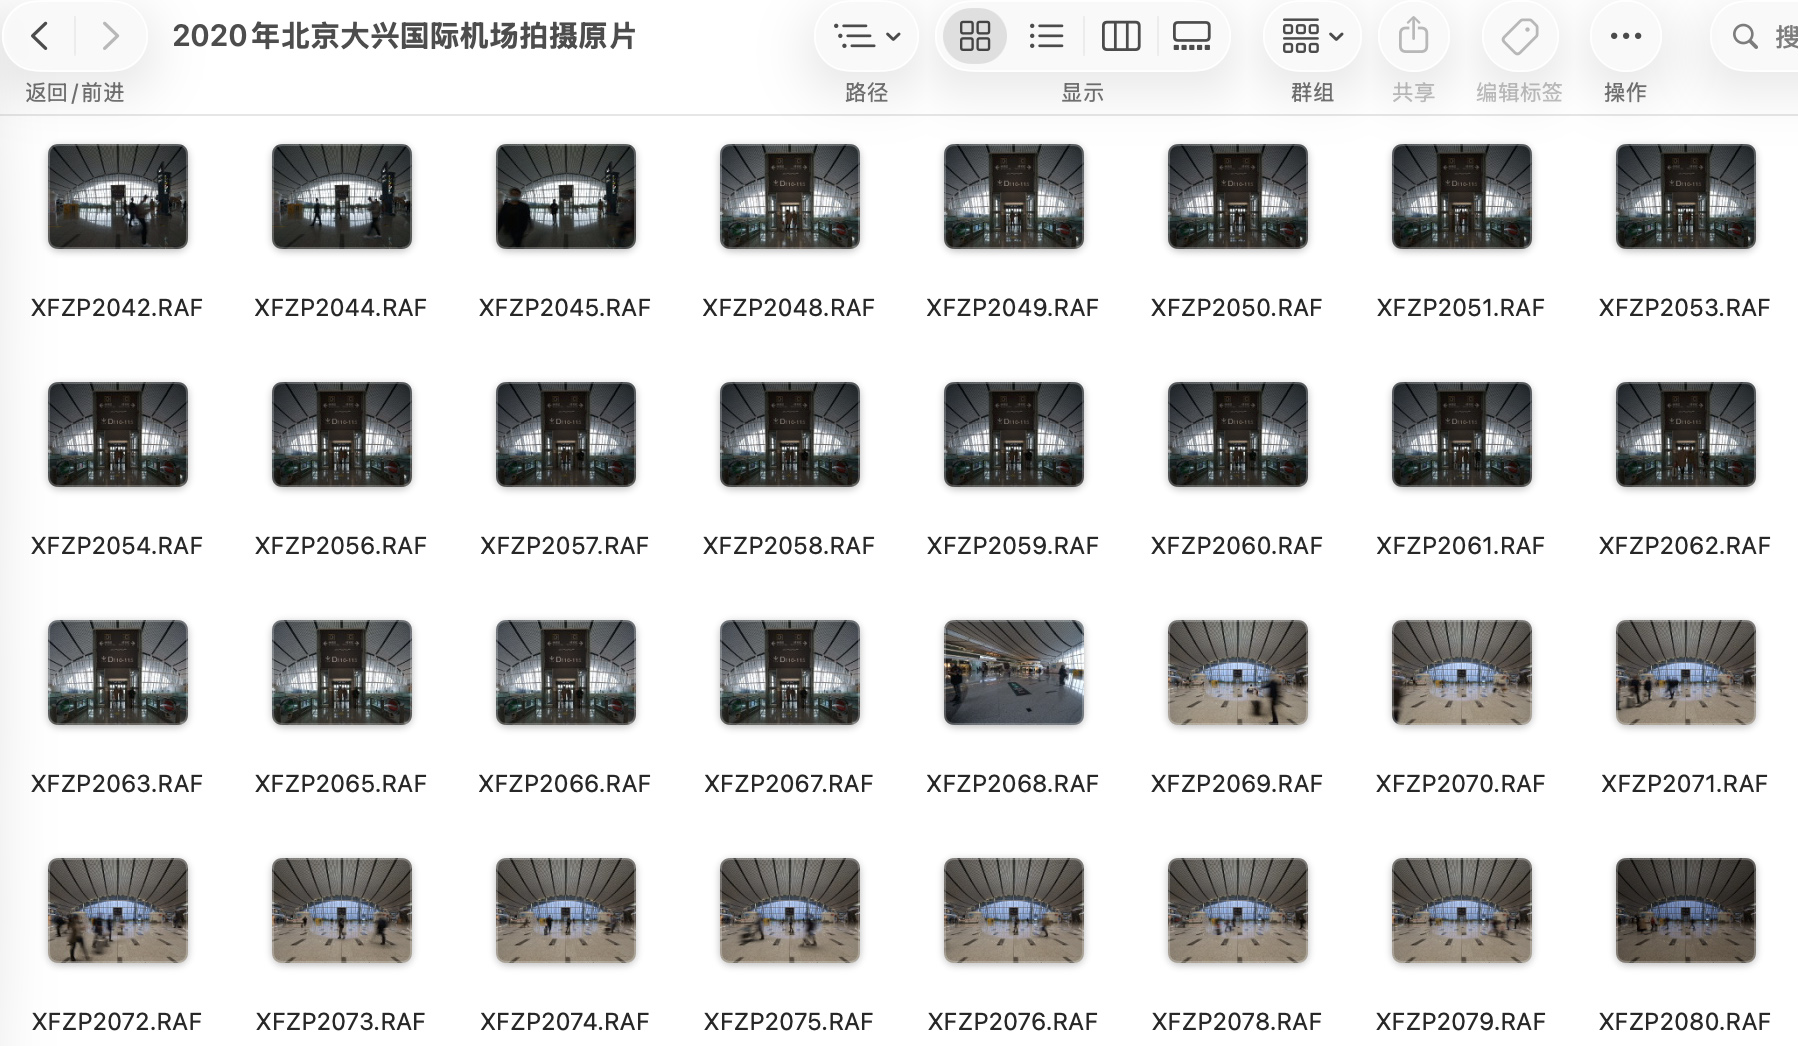Click the file name XFZP2059.RAF
The height and width of the screenshot is (1046, 1798).
(1013, 546)
